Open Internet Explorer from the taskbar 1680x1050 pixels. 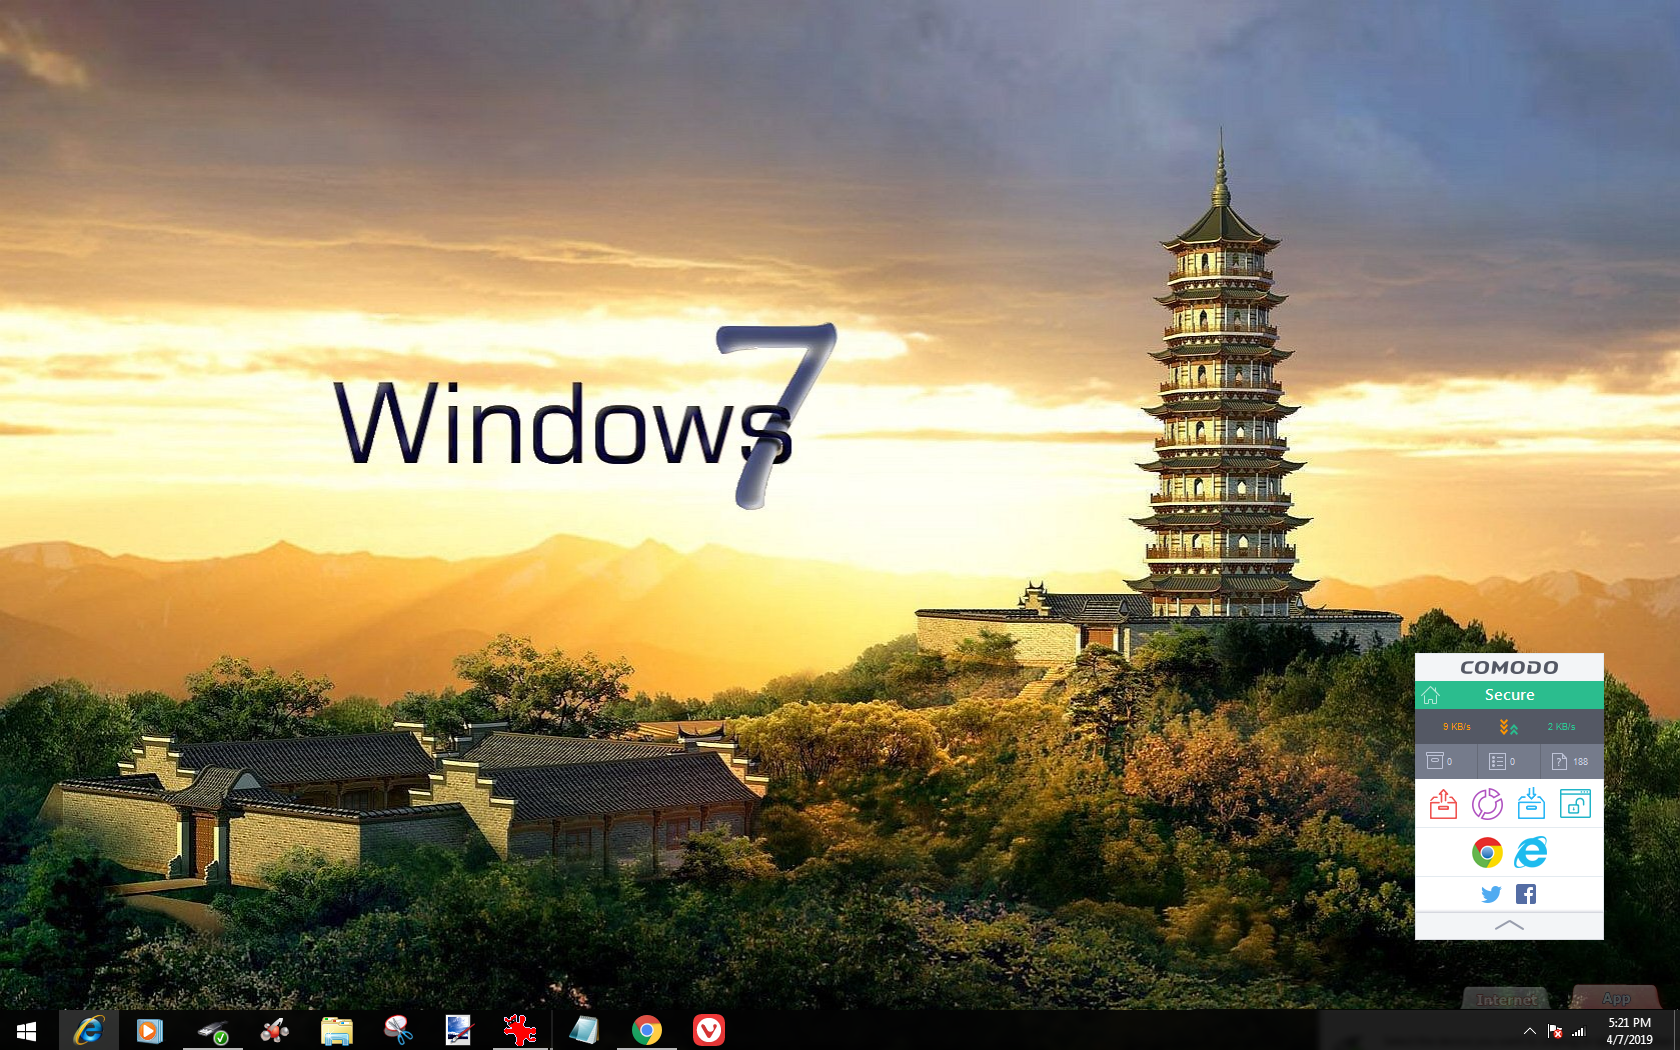point(89,1030)
